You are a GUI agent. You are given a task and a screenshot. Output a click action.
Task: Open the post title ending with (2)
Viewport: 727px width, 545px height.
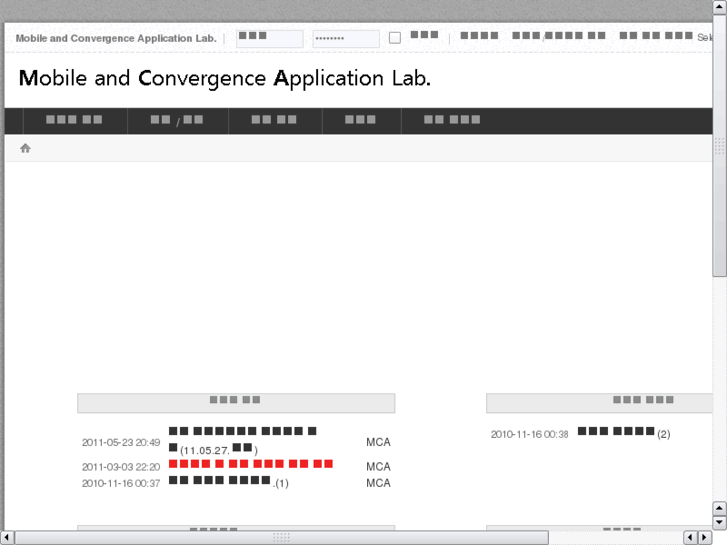pyautogui.click(x=624, y=432)
